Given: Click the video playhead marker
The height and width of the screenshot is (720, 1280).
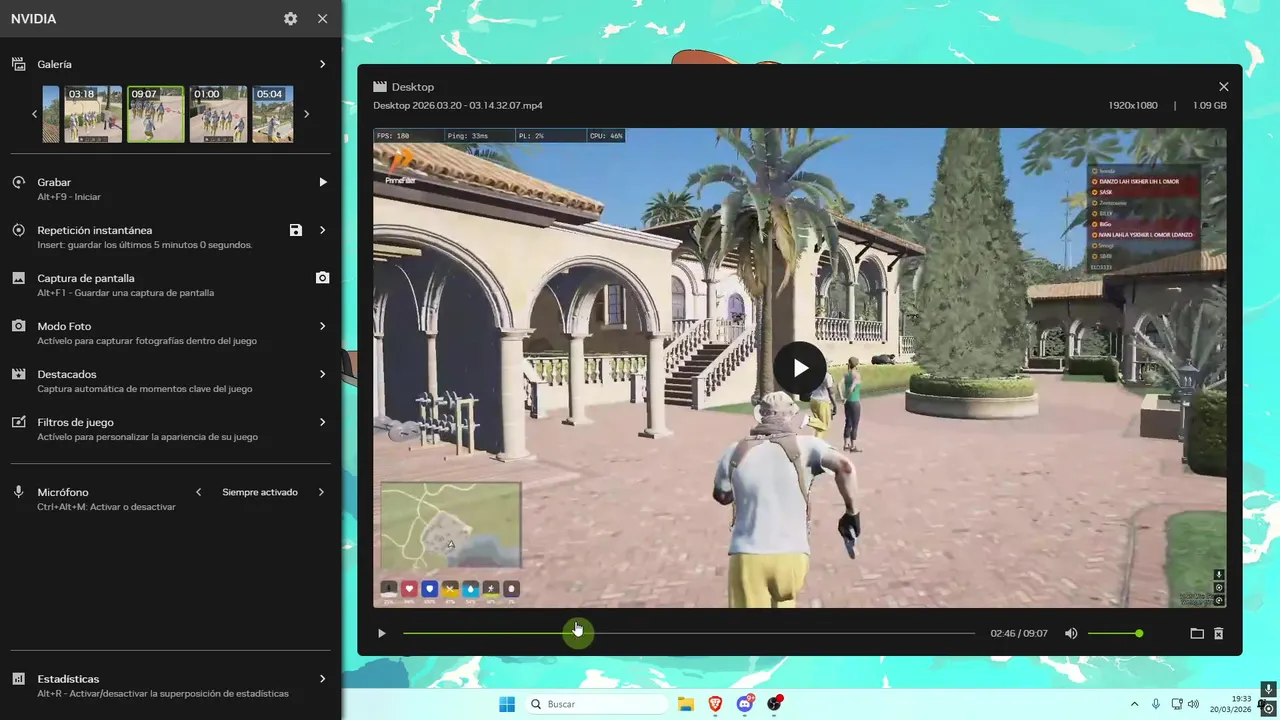Looking at the screenshot, I should tap(577, 633).
